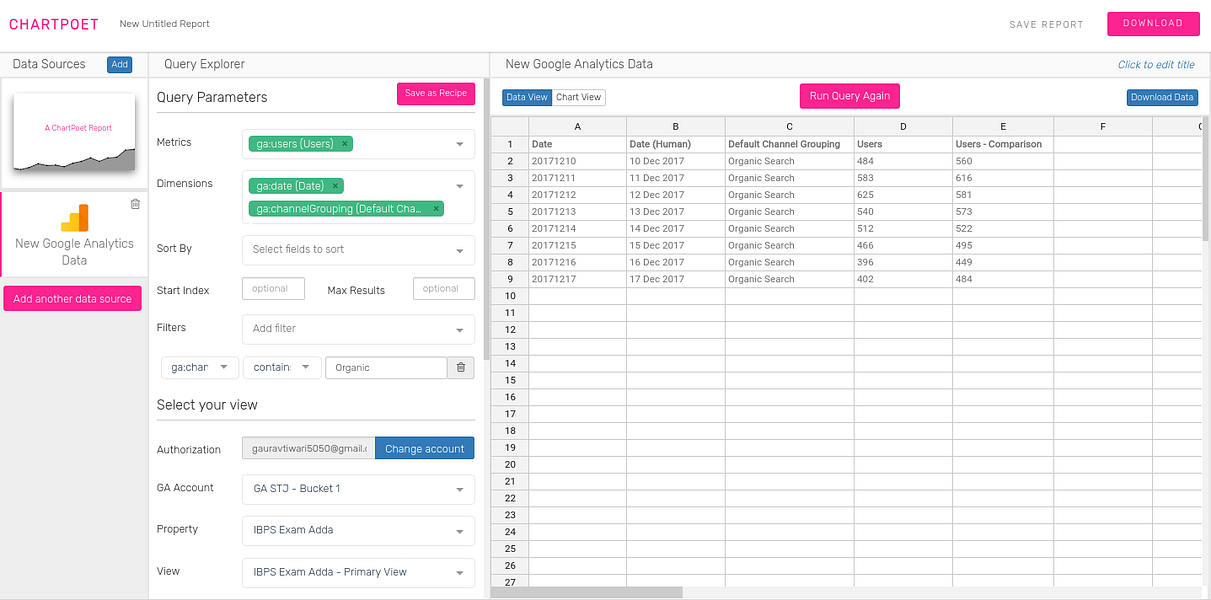Select column B header
Screen dimensions: 1211x600
point(676,127)
